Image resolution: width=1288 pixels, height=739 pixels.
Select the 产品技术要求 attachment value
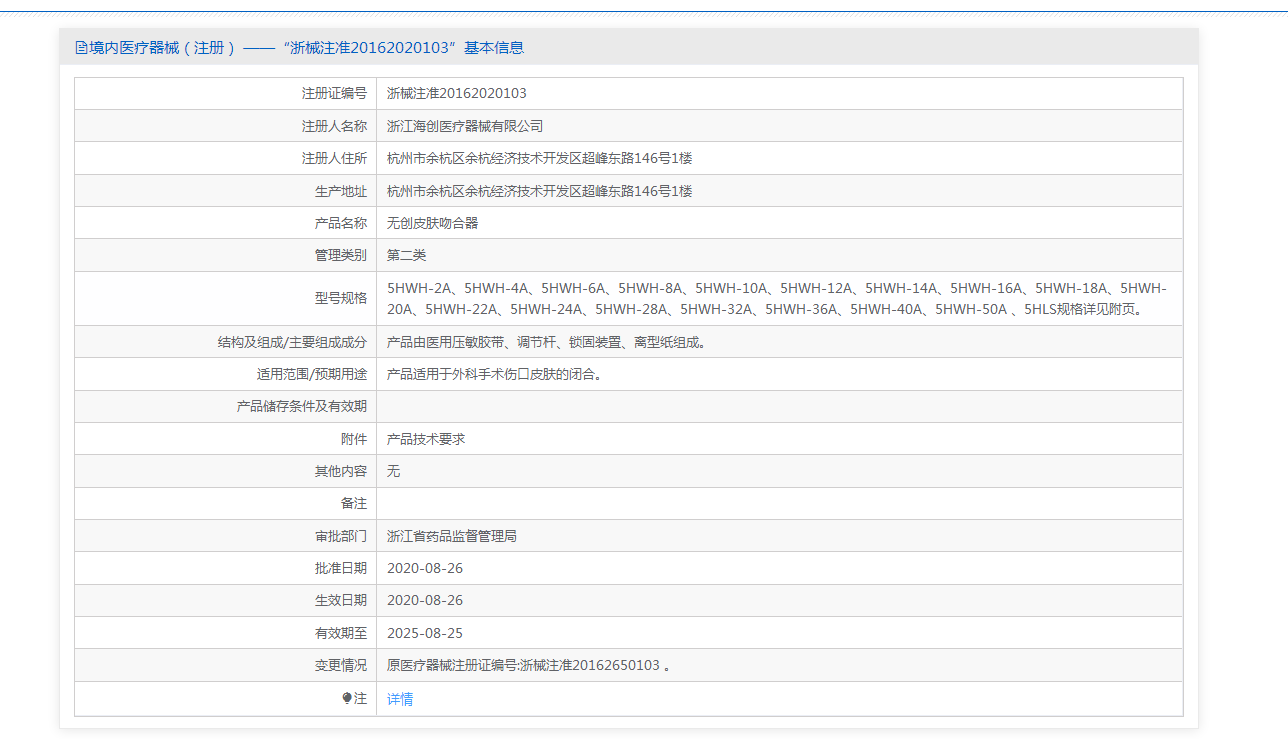tap(426, 439)
